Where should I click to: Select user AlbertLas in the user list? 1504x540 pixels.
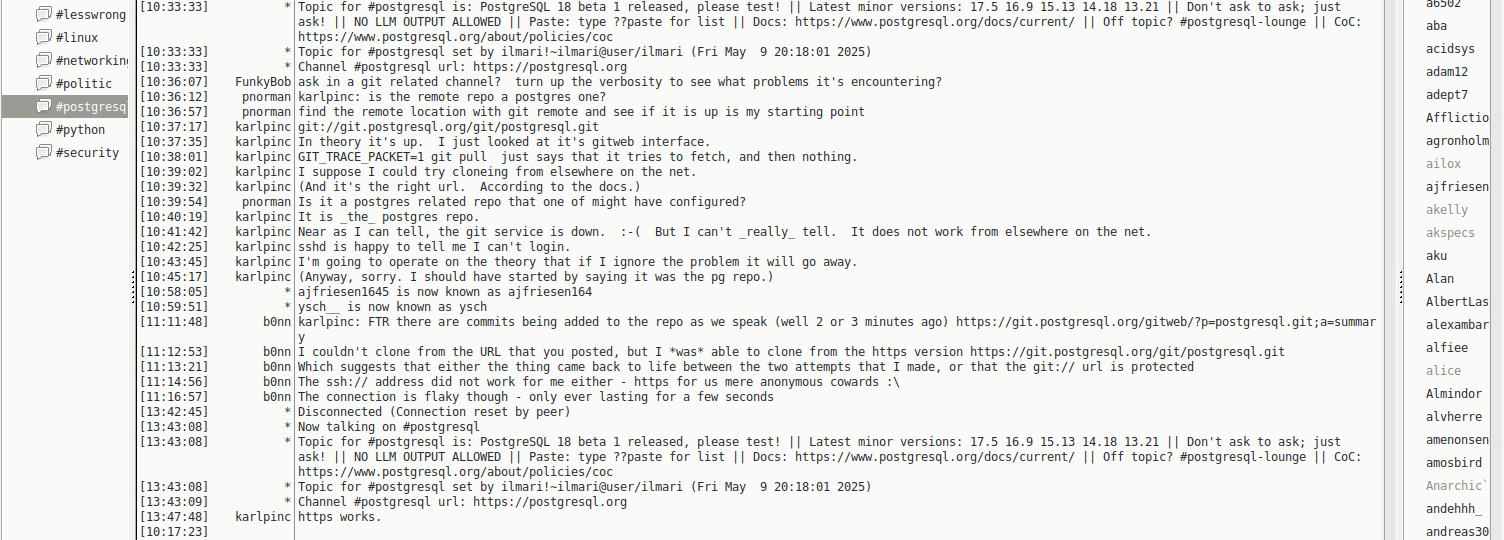tap(1457, 302)
